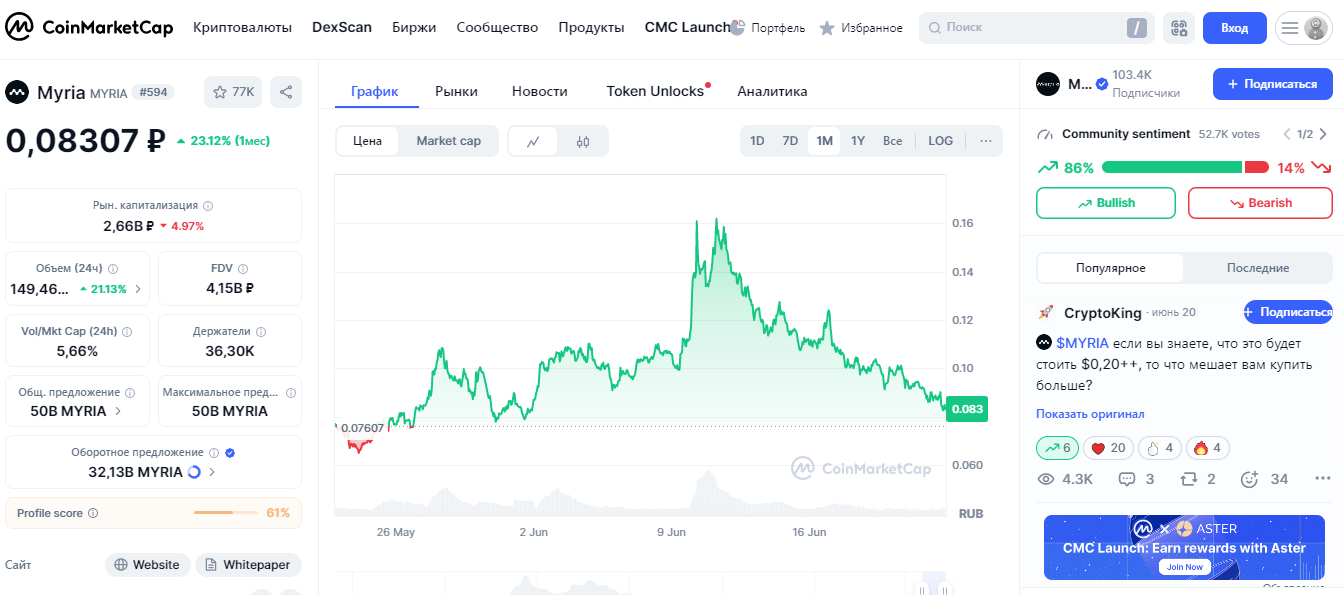
Task: Toggle LOG scale on chart
Action: coord(940,141)
